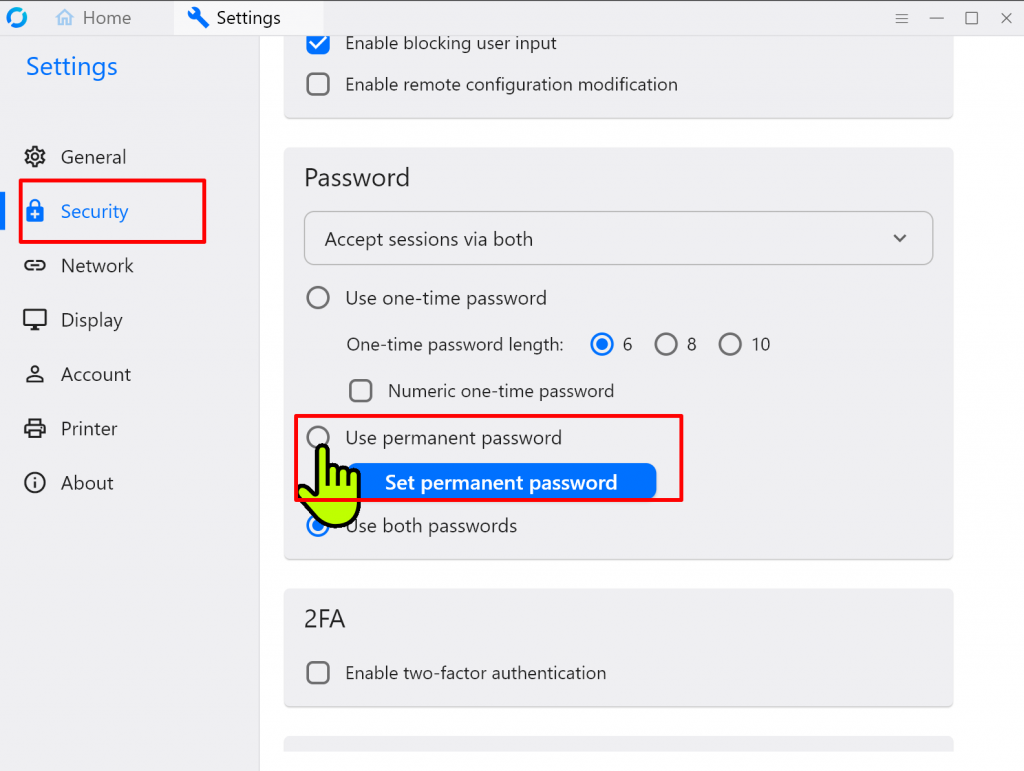
Task: Choose password length 10 option
Action: pos(730,345)
